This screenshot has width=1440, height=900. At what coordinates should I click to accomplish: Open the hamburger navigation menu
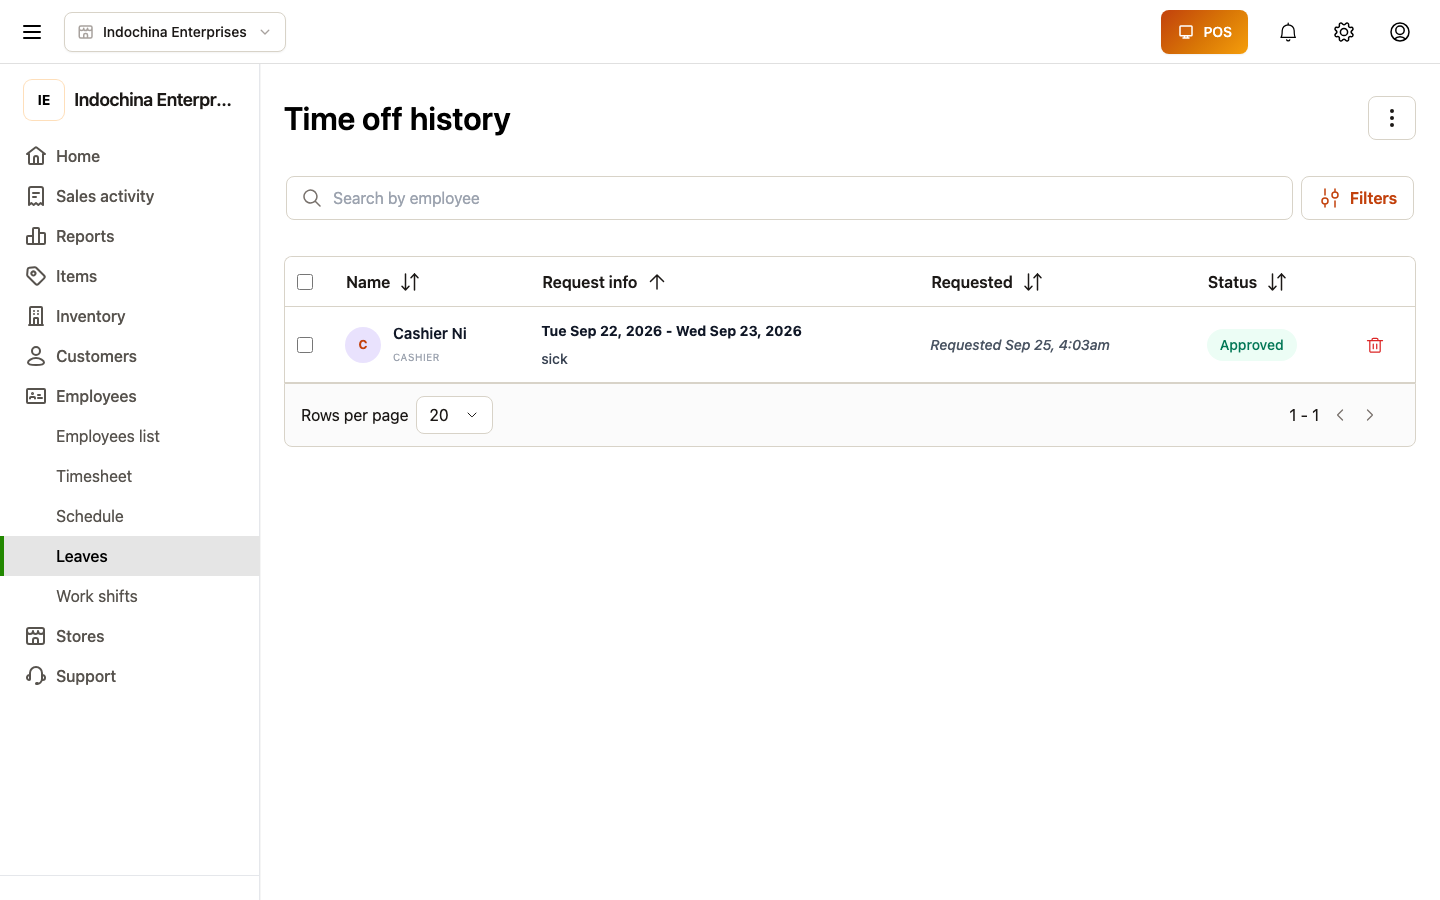click(32, 32)
